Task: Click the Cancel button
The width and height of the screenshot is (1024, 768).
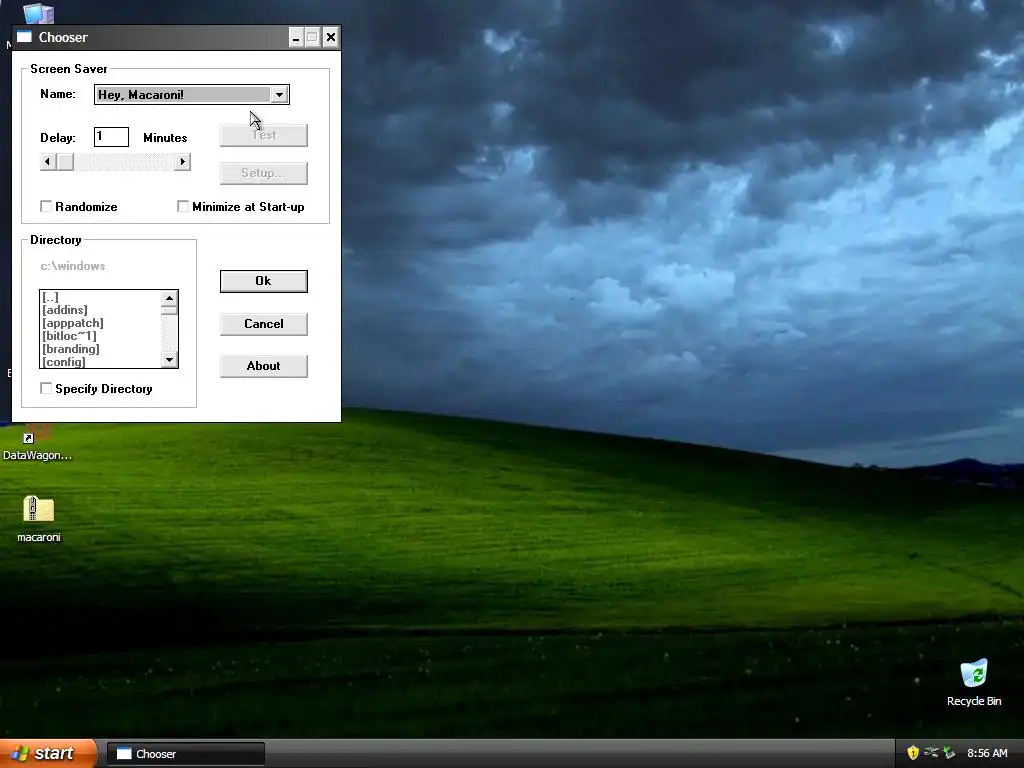Action: [x=264, y=324]
